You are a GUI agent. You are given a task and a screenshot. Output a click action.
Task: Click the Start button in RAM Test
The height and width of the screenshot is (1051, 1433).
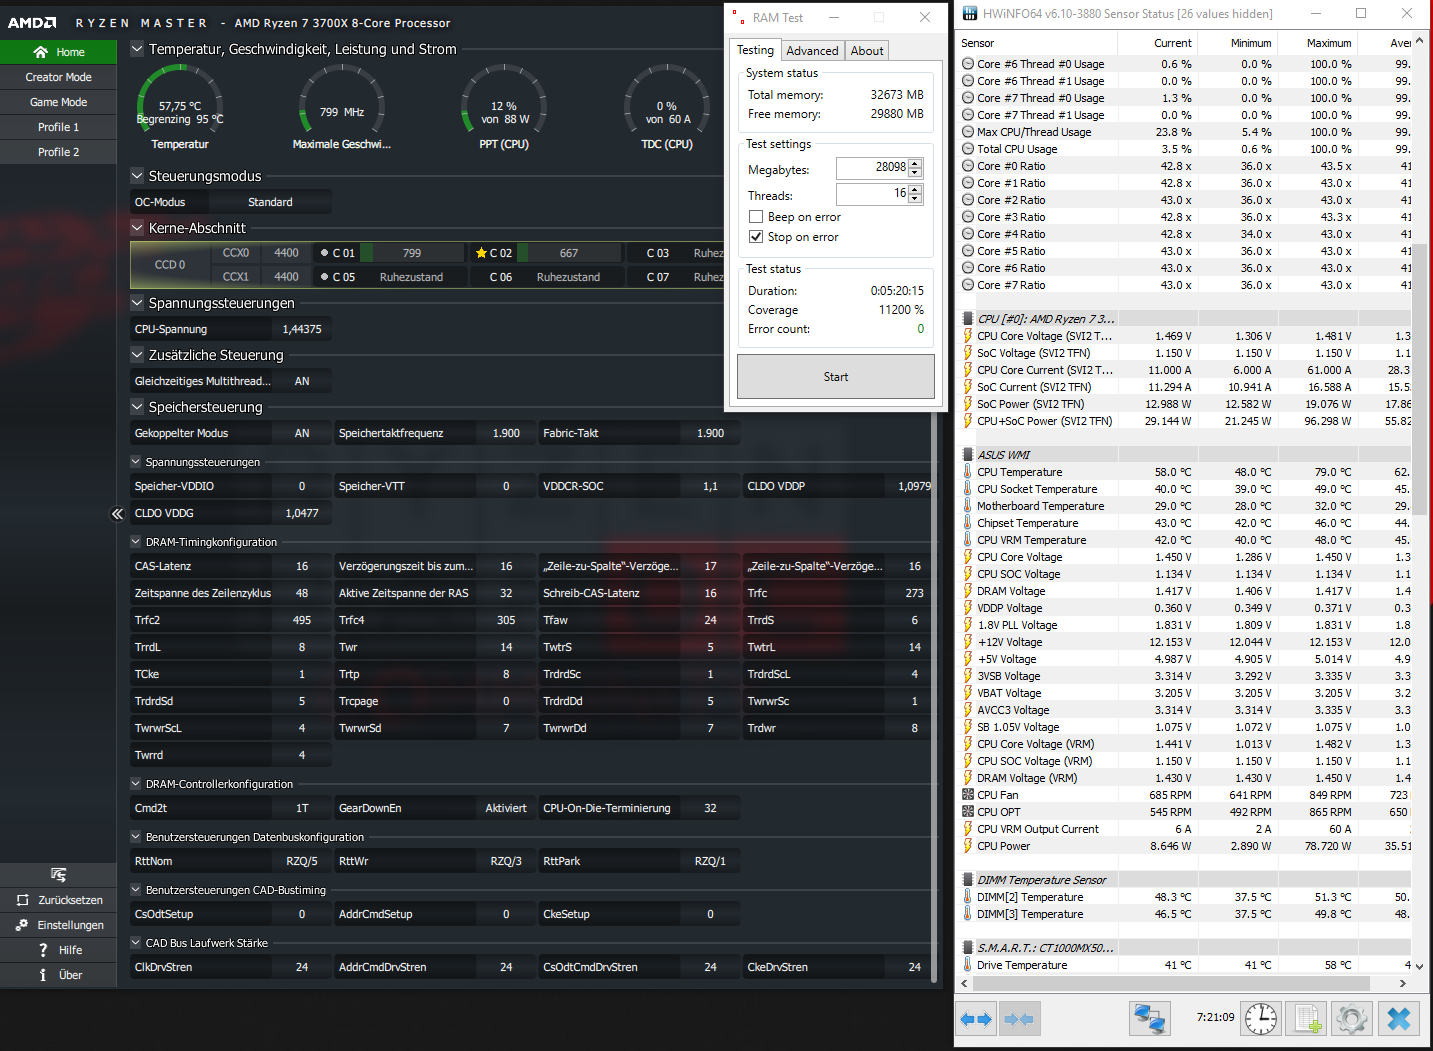tap(836, 377)
